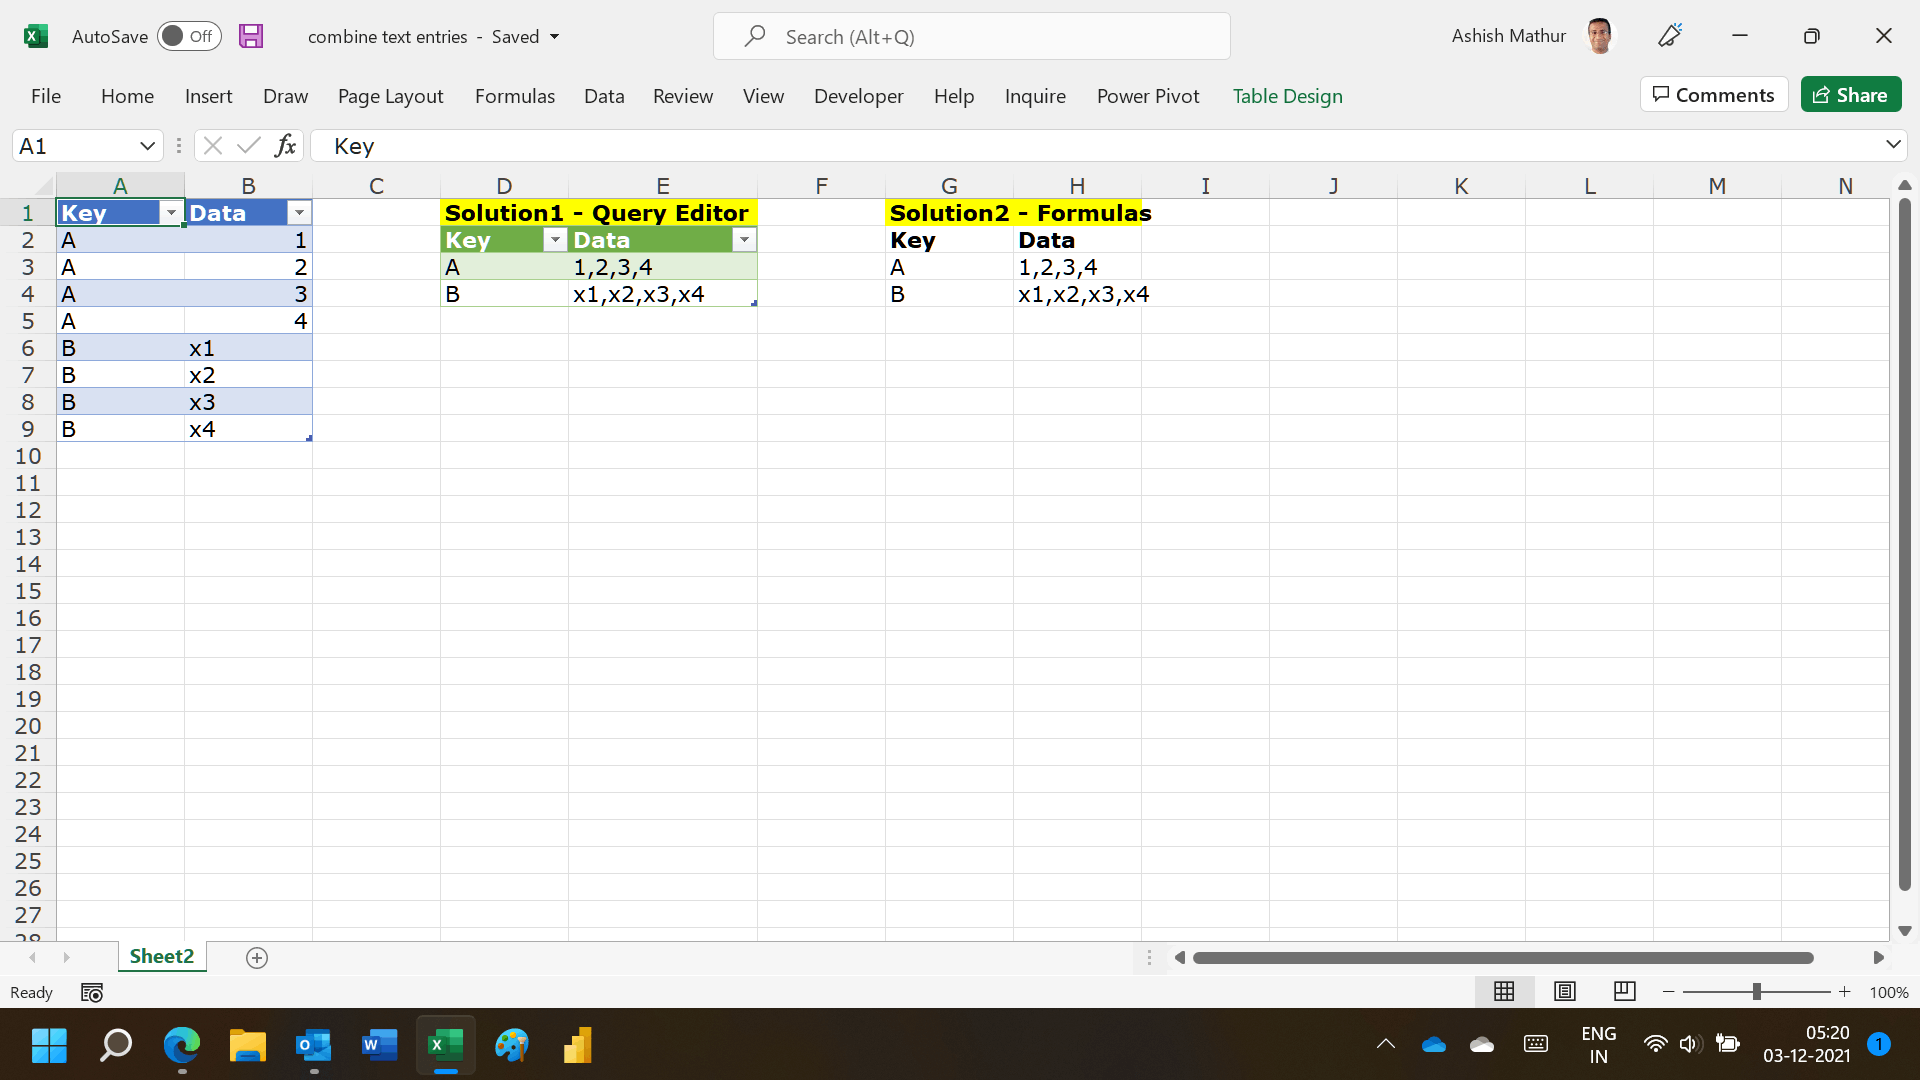The width and height of the screenshot is (1920, 1080).
Task: Open the Table Design ribbon tab
Action: 1287,96
